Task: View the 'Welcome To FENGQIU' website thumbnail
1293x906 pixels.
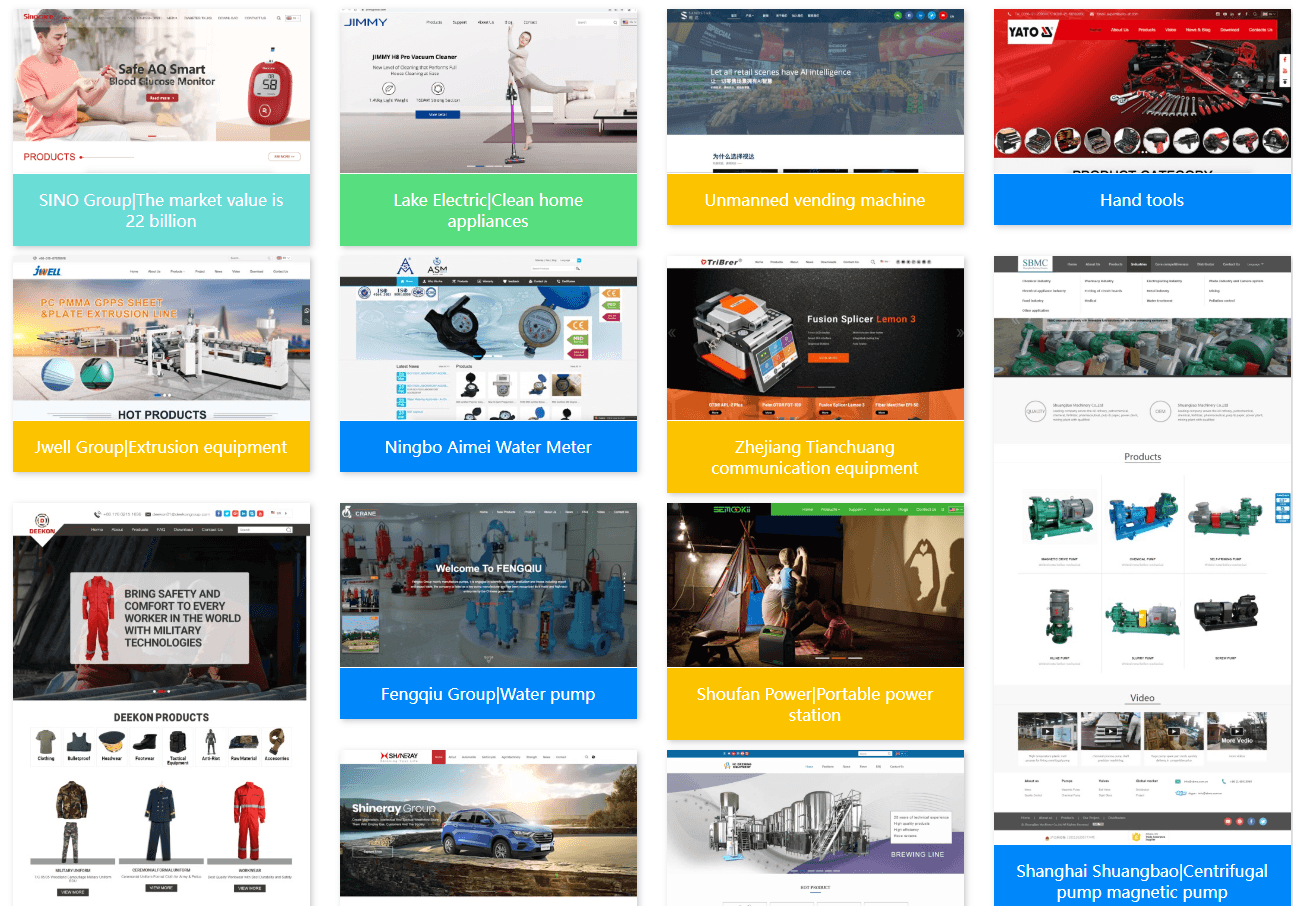Action: click(488, 586)
